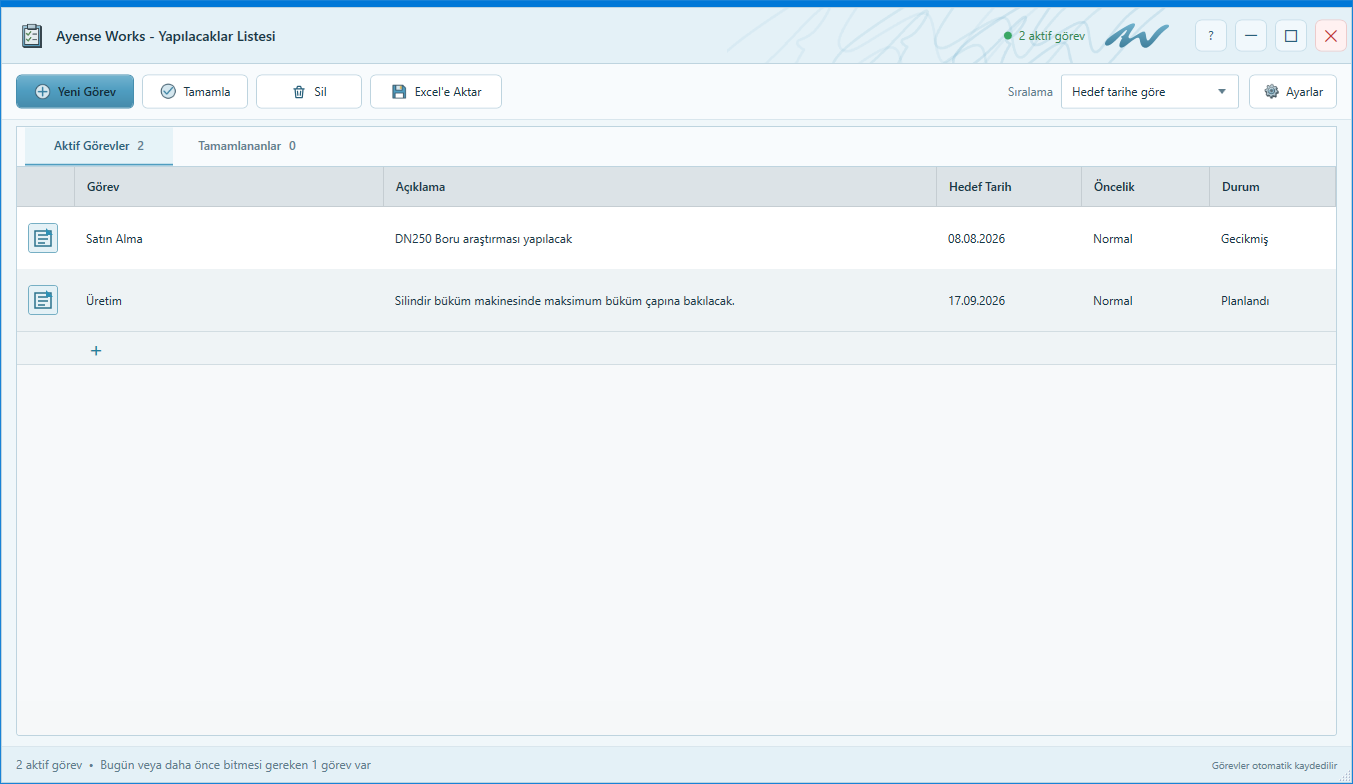Sort by Açıklama column header
Image resolution: width=1353 pixels, height=784 pixels.
(x=660, y=187)
